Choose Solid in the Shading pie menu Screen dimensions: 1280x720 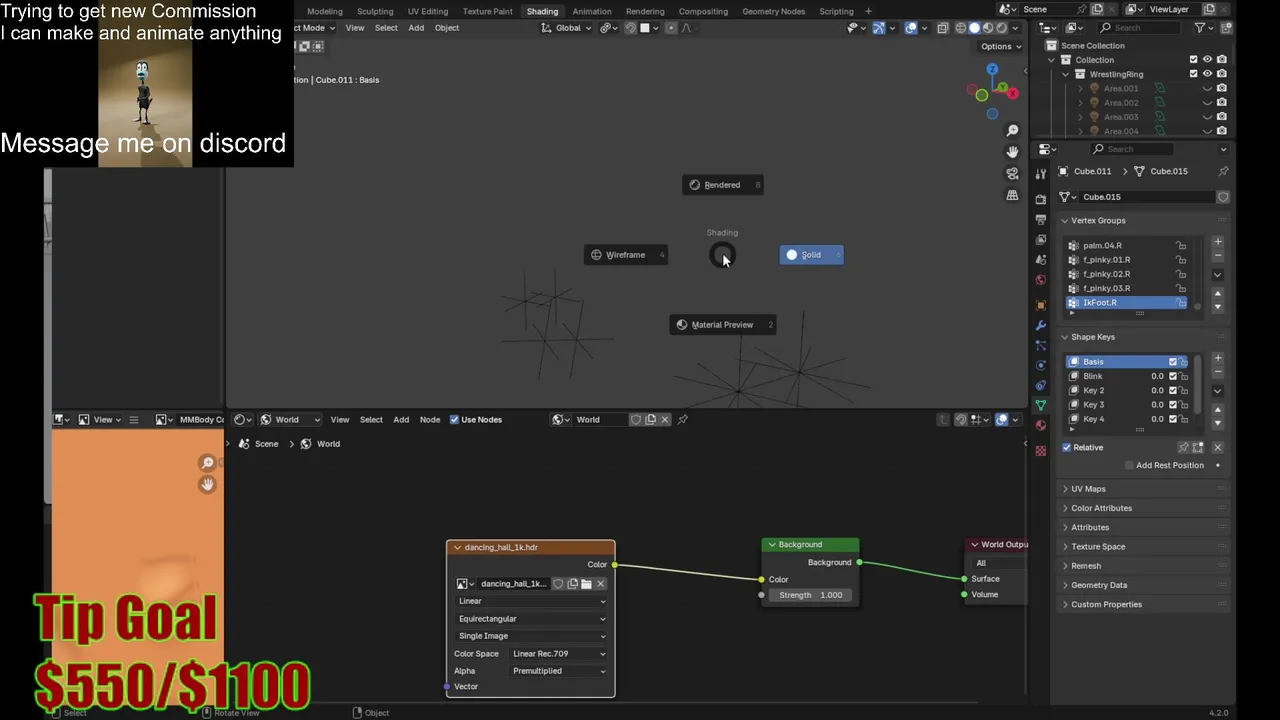[x=811, y=255]
